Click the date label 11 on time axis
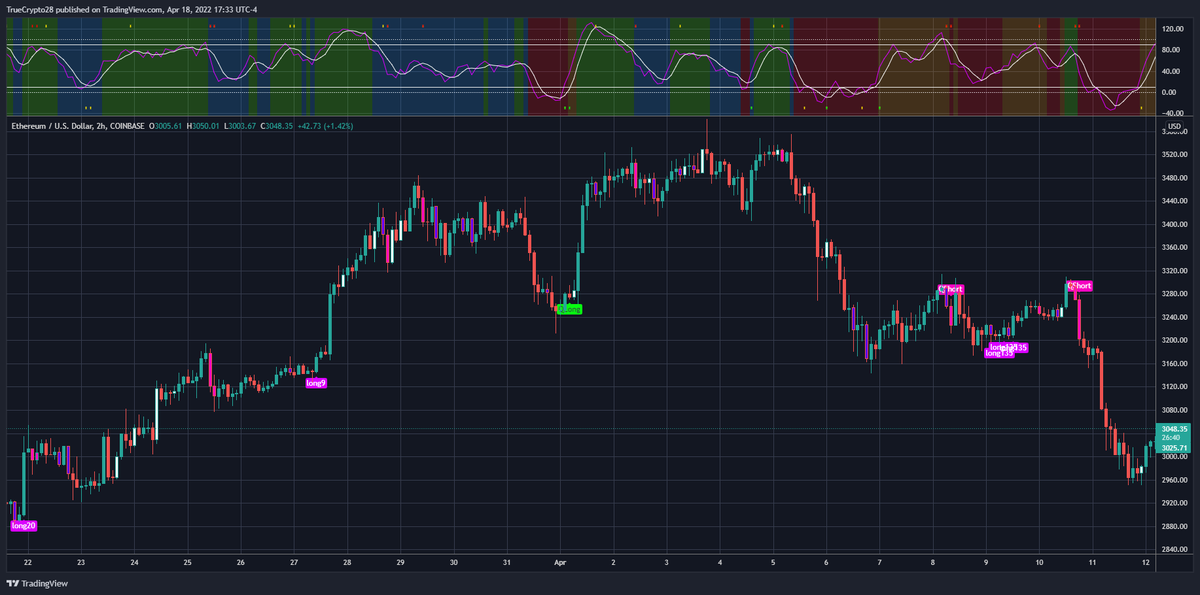1200x595 pixels. click(x=1093, y=562)
